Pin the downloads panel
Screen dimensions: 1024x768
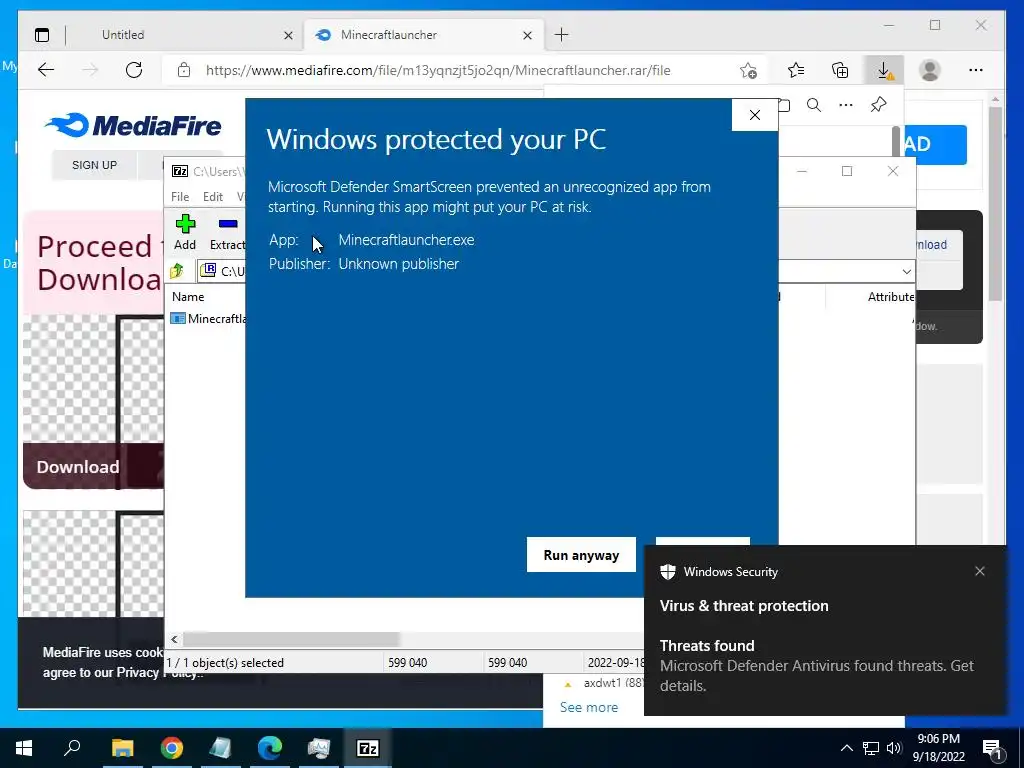878,105
